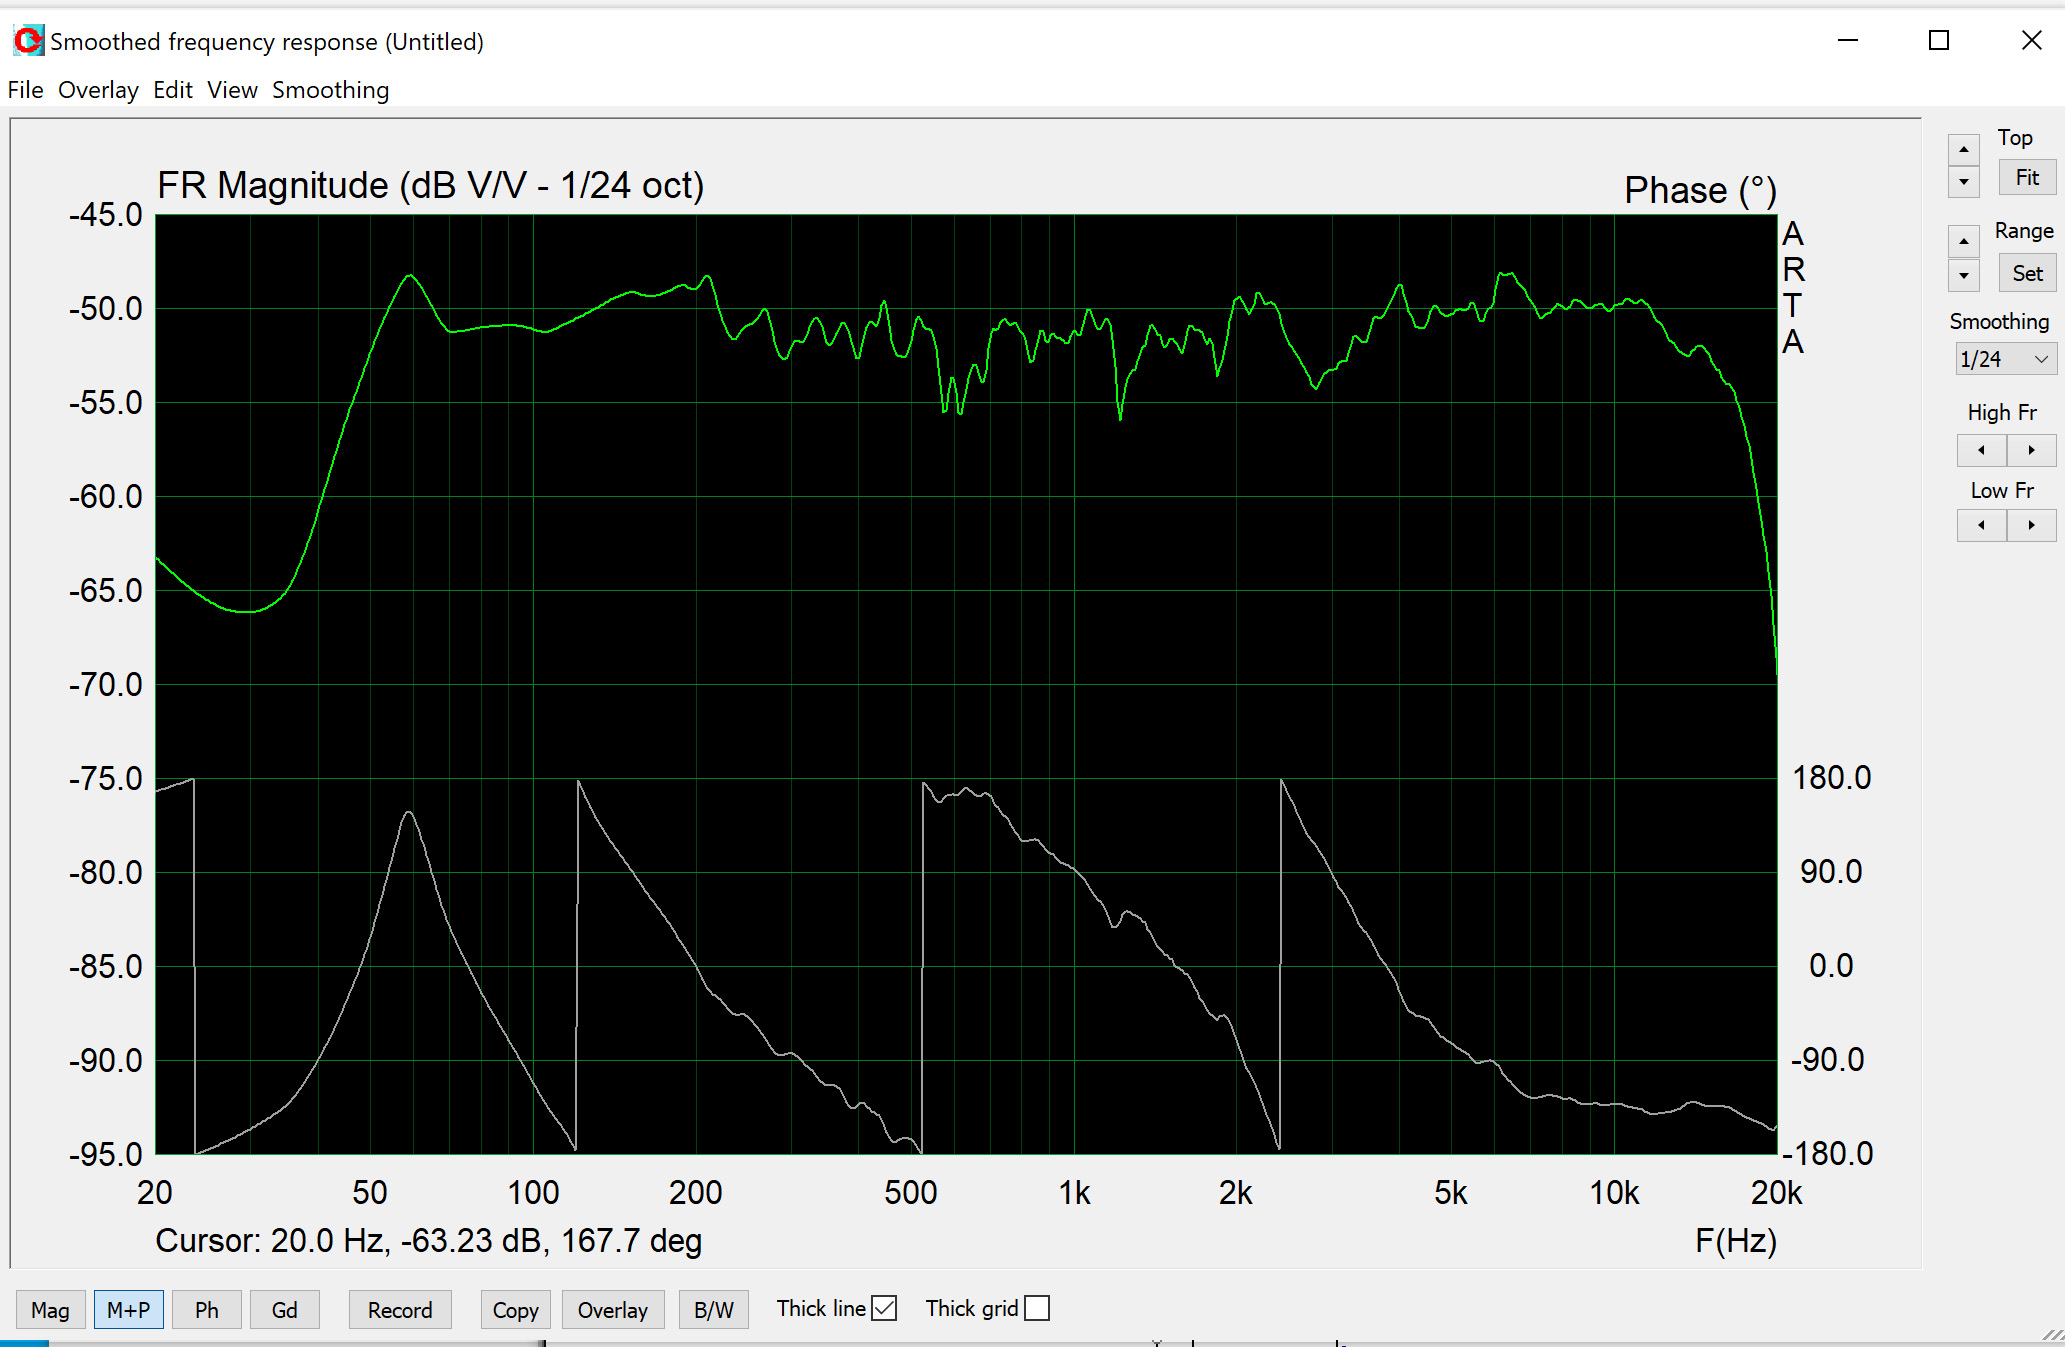Show group delay with Gd button
The image size is (2065, 1347).
pos(285,1310)
